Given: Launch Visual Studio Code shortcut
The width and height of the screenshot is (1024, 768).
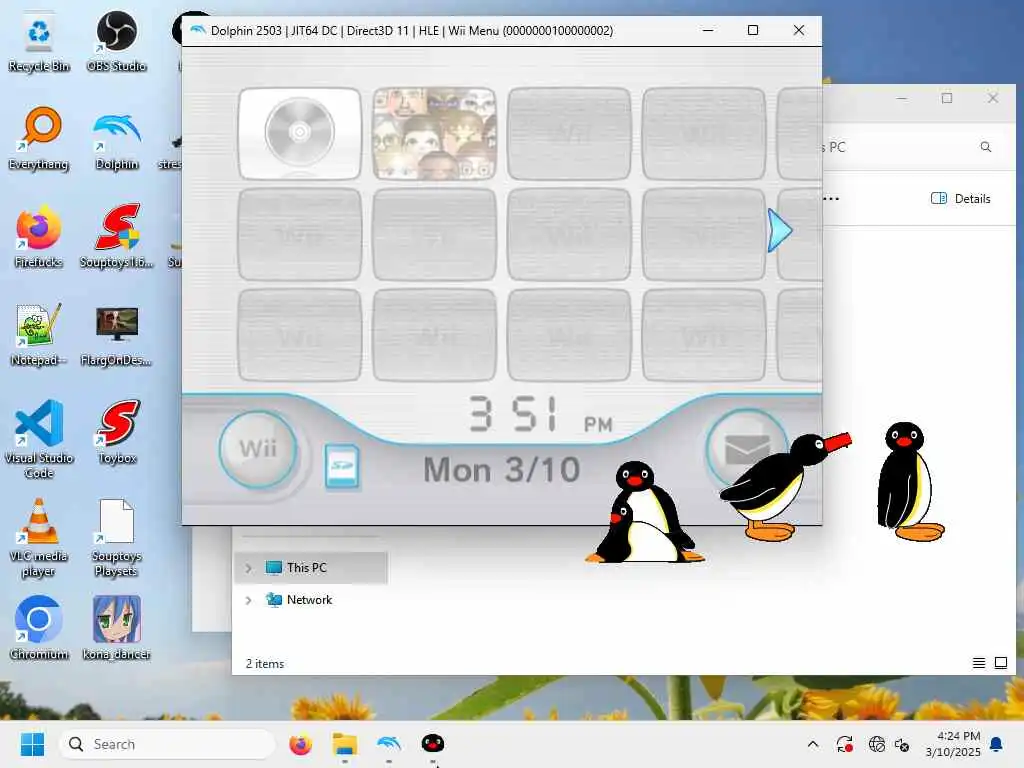Looking at the screenshot, I should 39,440.
